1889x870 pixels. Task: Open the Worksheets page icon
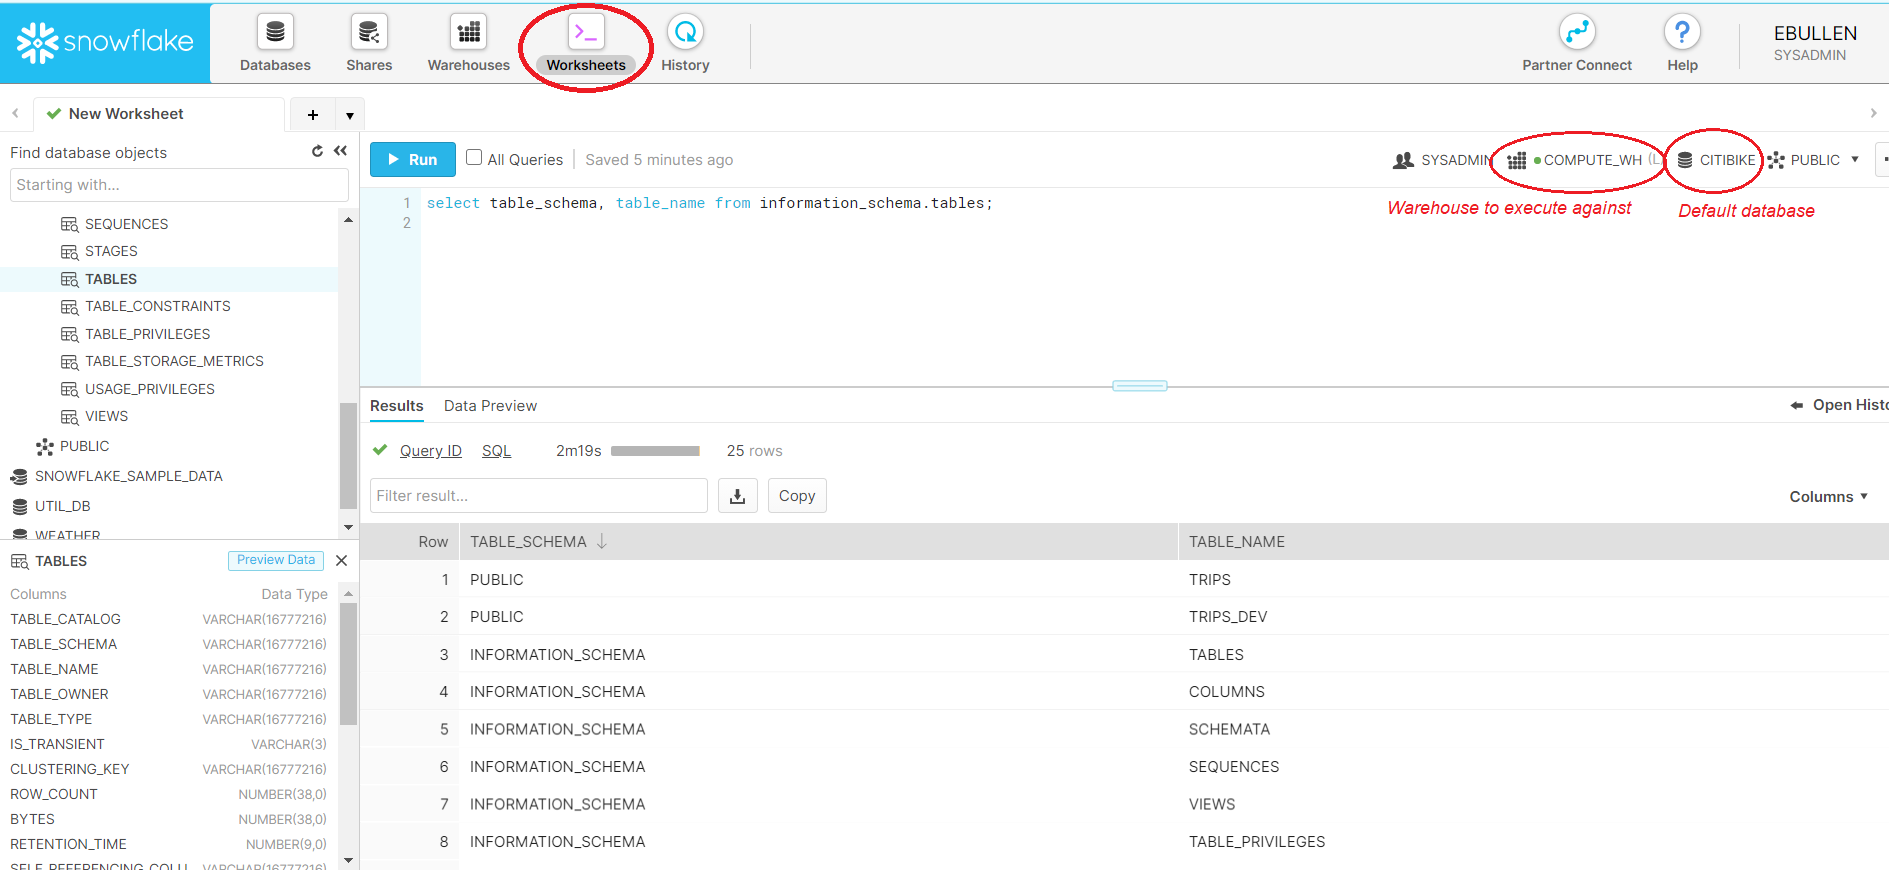point(586,32)
